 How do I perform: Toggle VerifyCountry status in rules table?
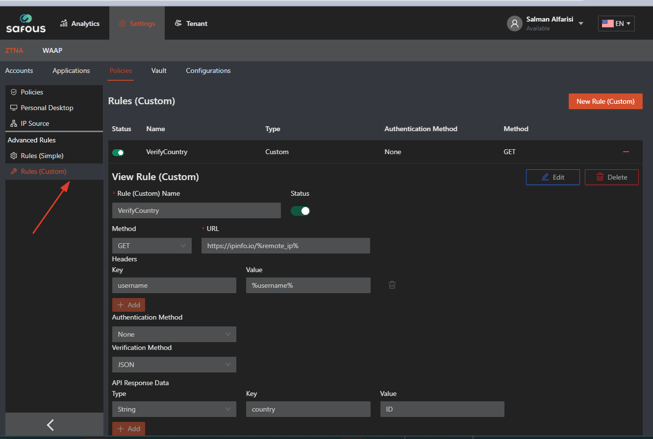pos(118,153)
